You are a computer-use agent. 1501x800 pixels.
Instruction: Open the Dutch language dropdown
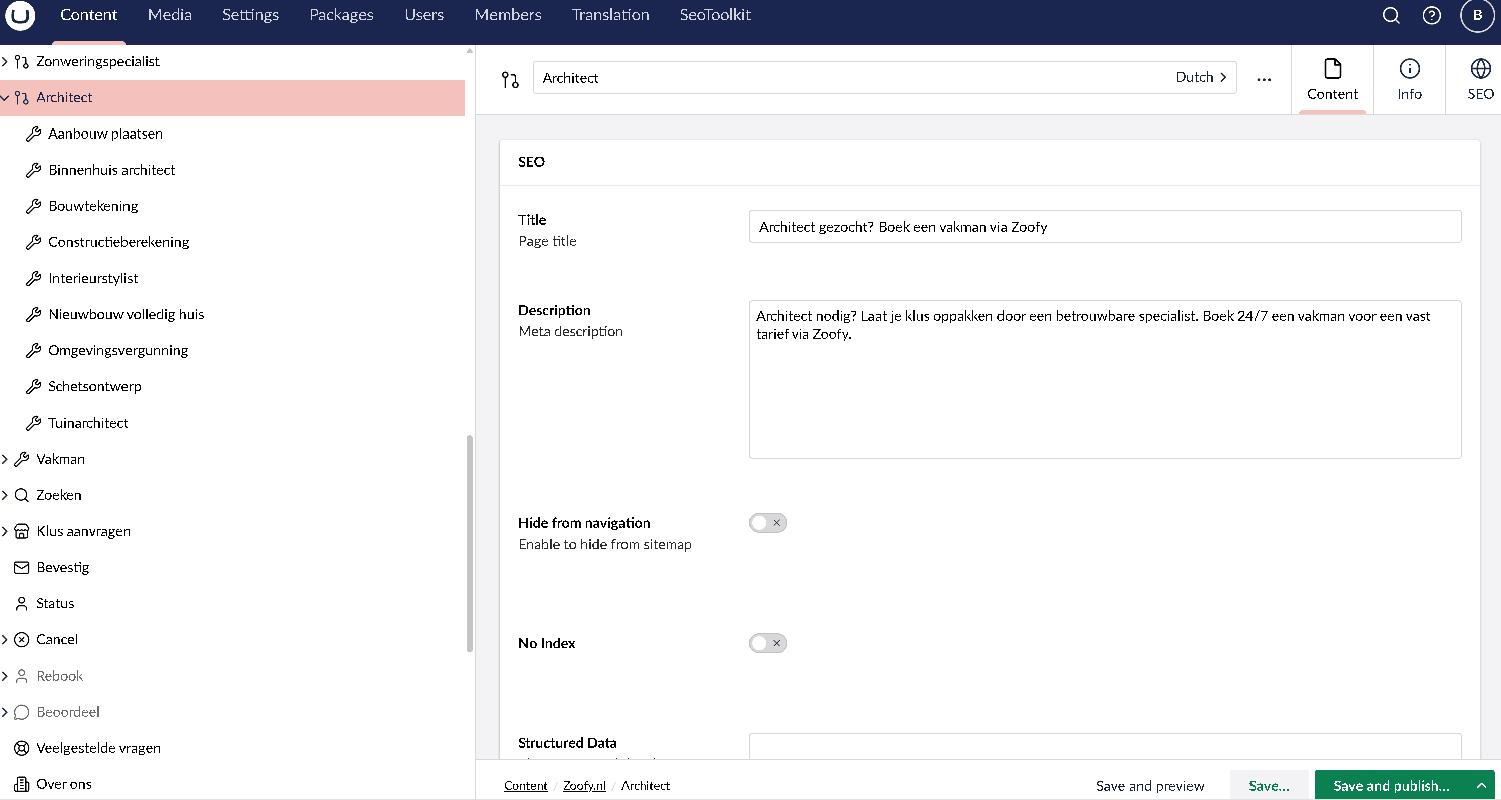coord(1200,78)
